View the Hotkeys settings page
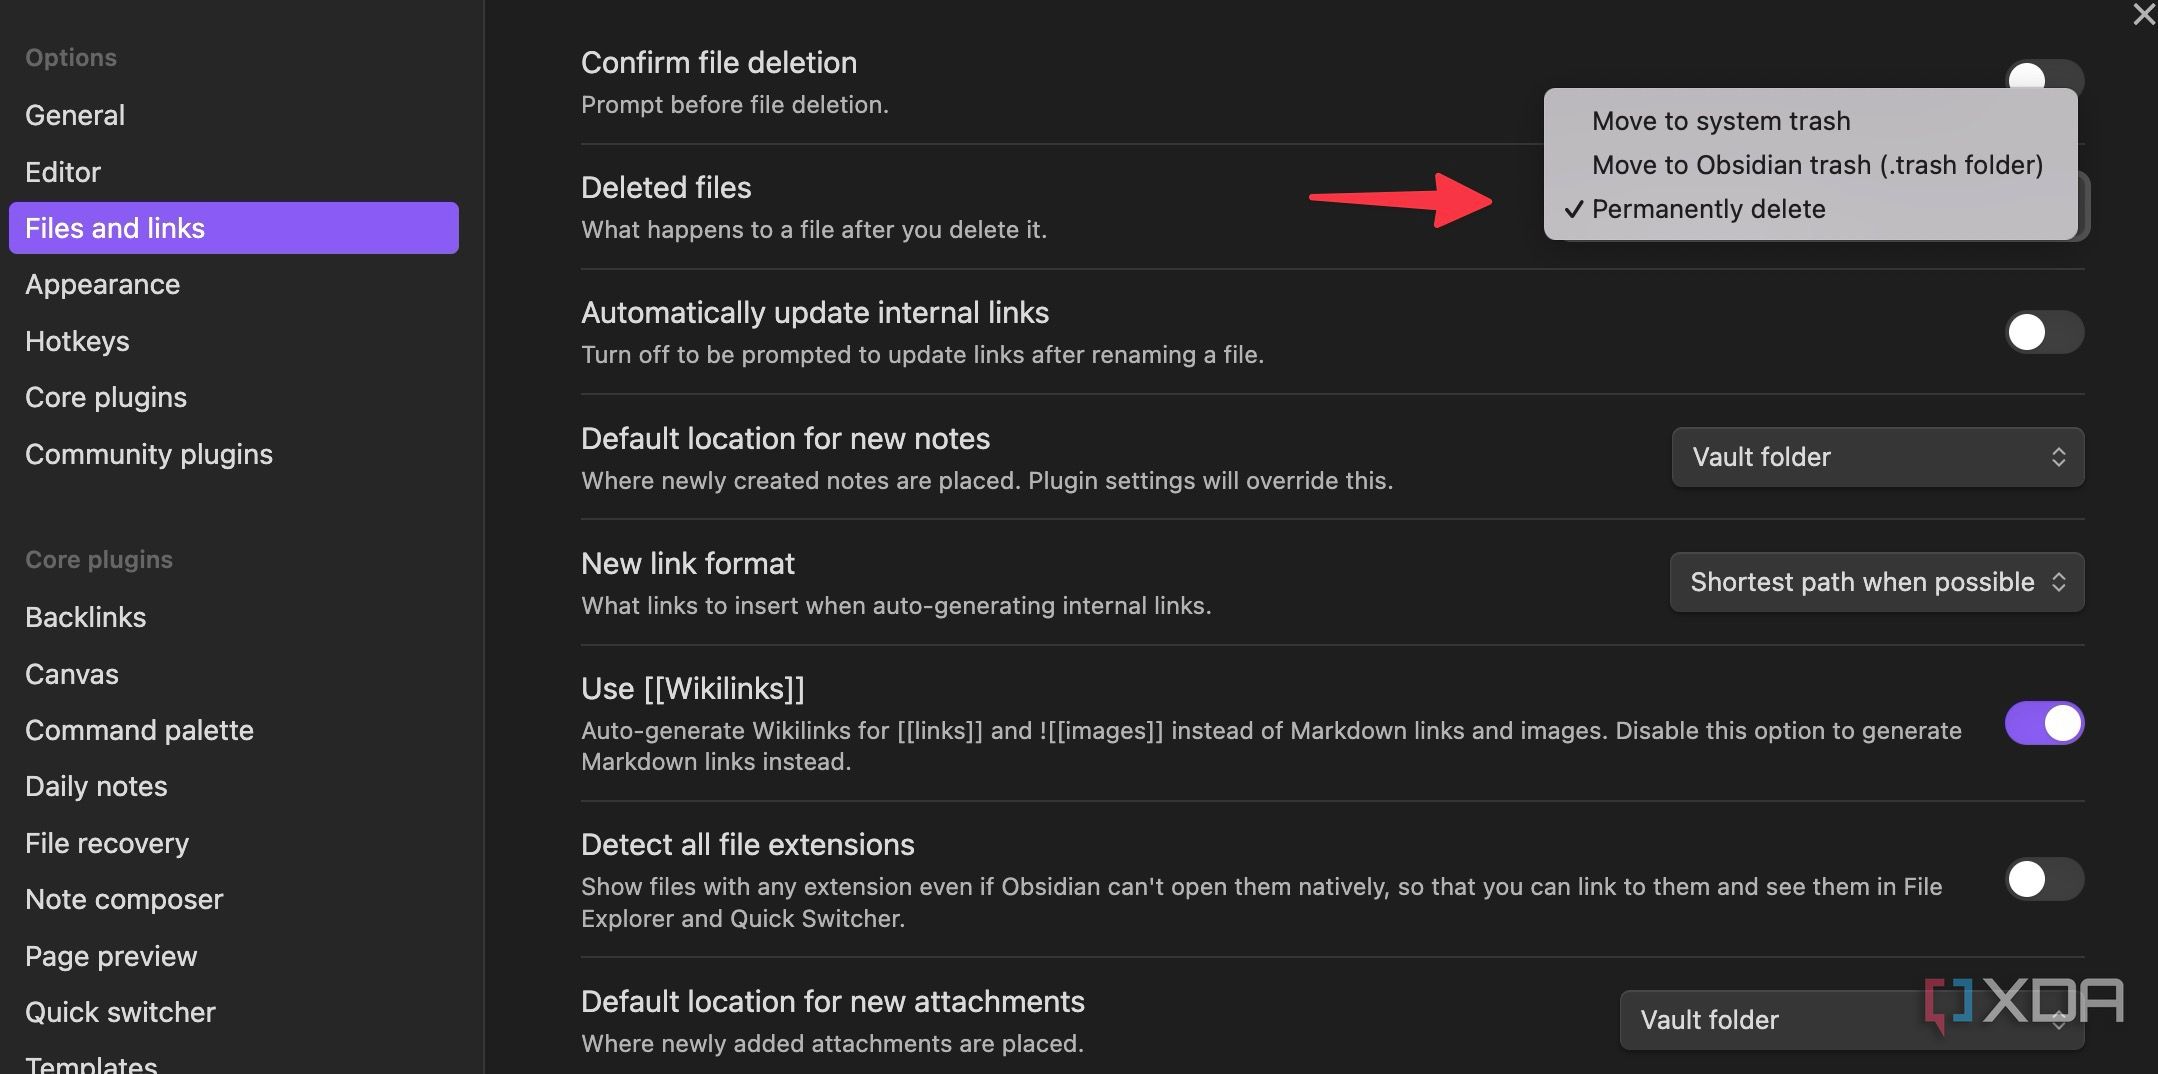The height and width of the screenshot is (1074, 2158). (77, 341)
